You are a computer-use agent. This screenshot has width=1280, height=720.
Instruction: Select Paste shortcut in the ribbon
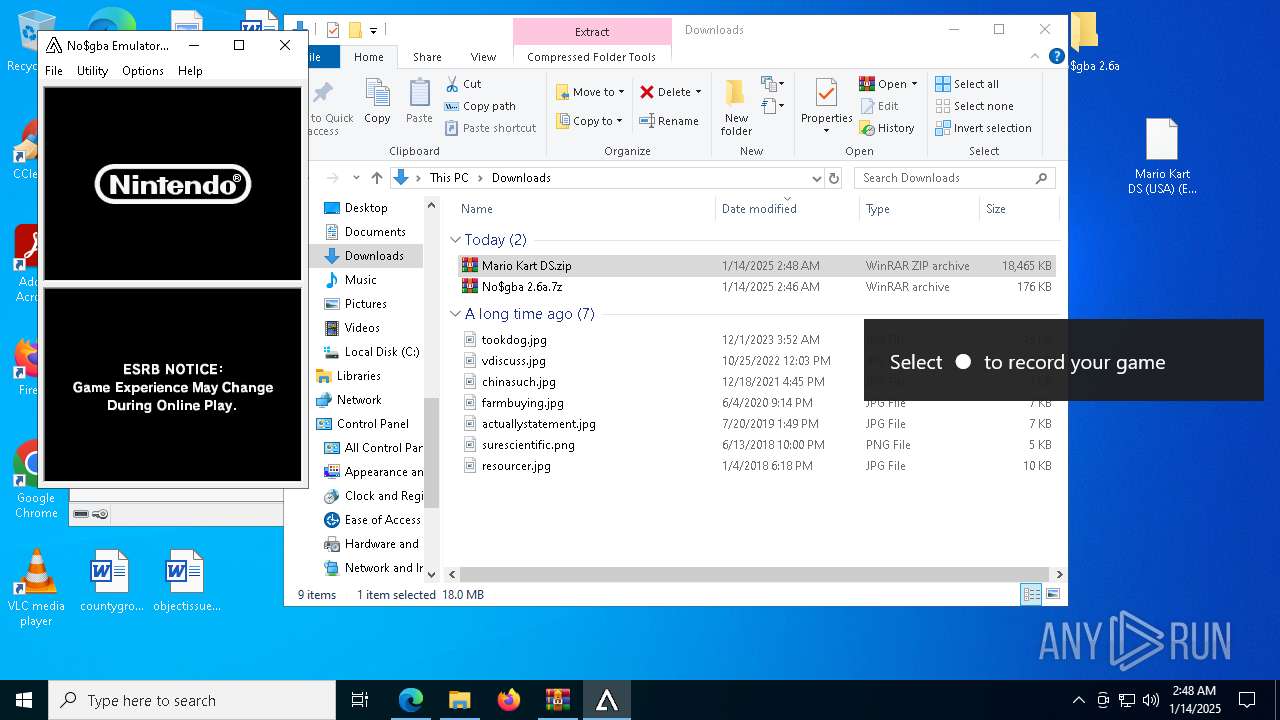click(x=490, y=128)
